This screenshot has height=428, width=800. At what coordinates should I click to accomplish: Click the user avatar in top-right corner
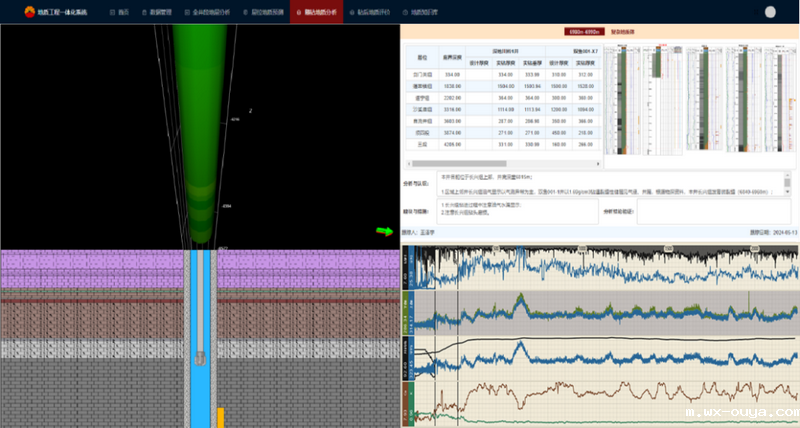pyautogui.click(x=770, y=12)
